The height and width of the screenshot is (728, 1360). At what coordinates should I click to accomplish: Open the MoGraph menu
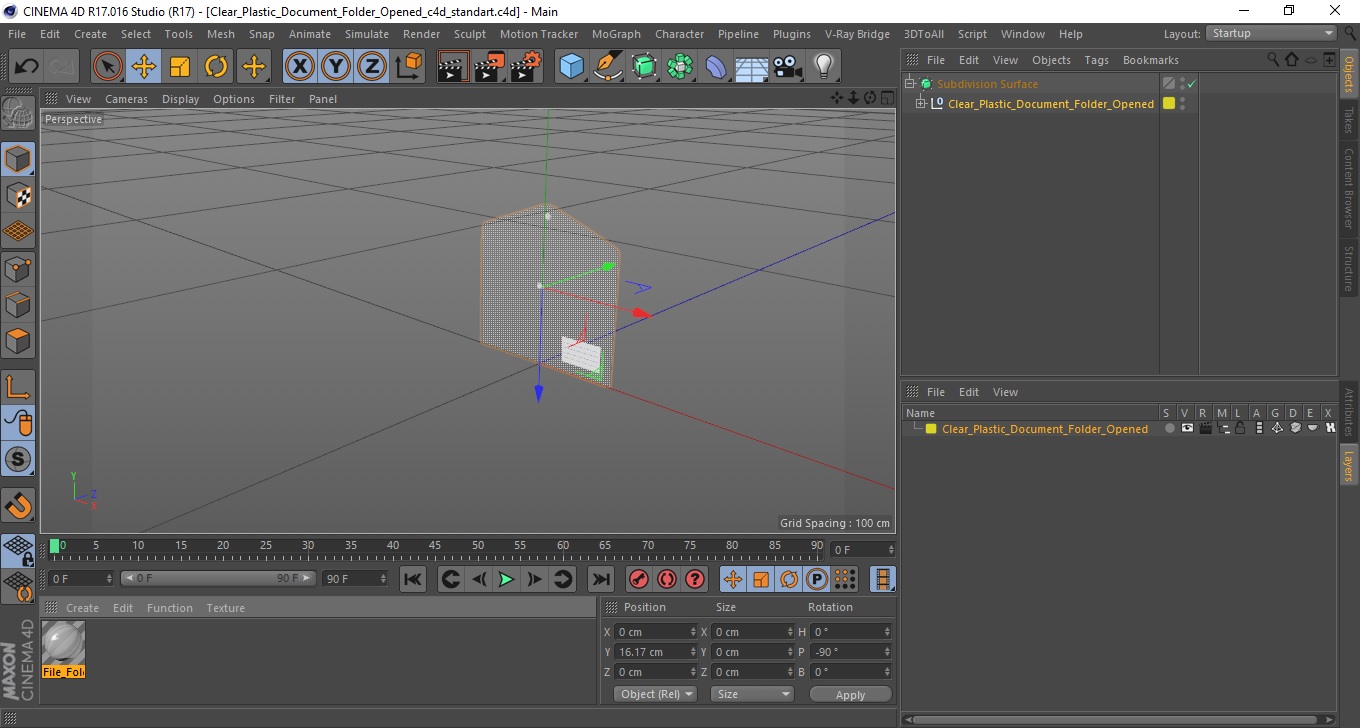616,34
